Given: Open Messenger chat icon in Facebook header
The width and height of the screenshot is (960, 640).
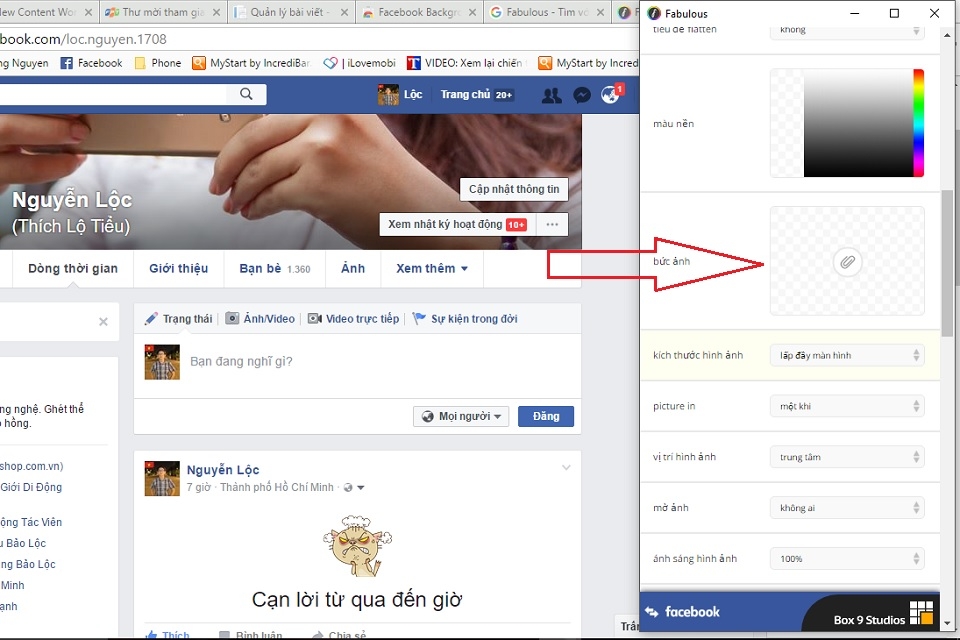Looking at the screenshot, I should [x=581, y=93].
